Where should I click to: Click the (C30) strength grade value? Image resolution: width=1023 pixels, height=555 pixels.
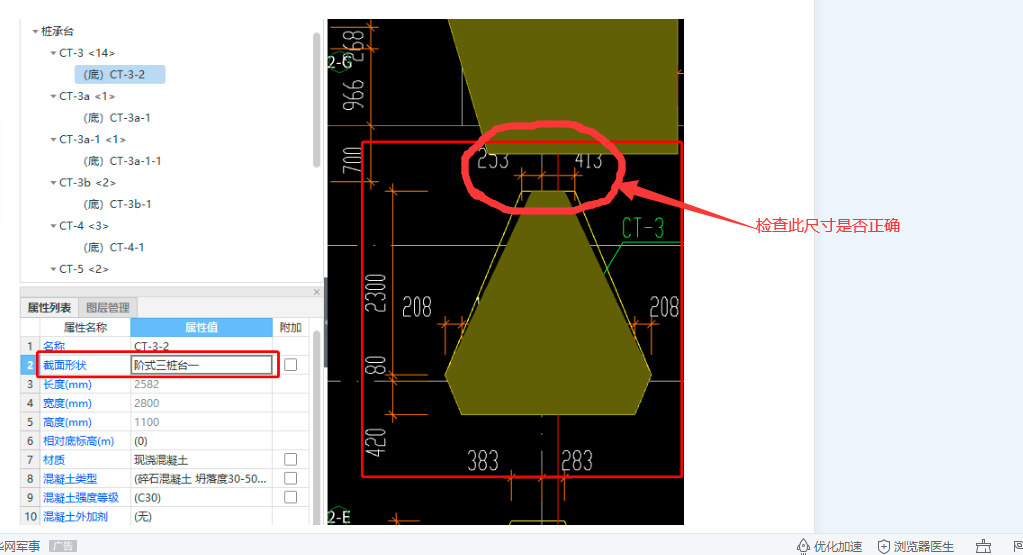(147, 498)
